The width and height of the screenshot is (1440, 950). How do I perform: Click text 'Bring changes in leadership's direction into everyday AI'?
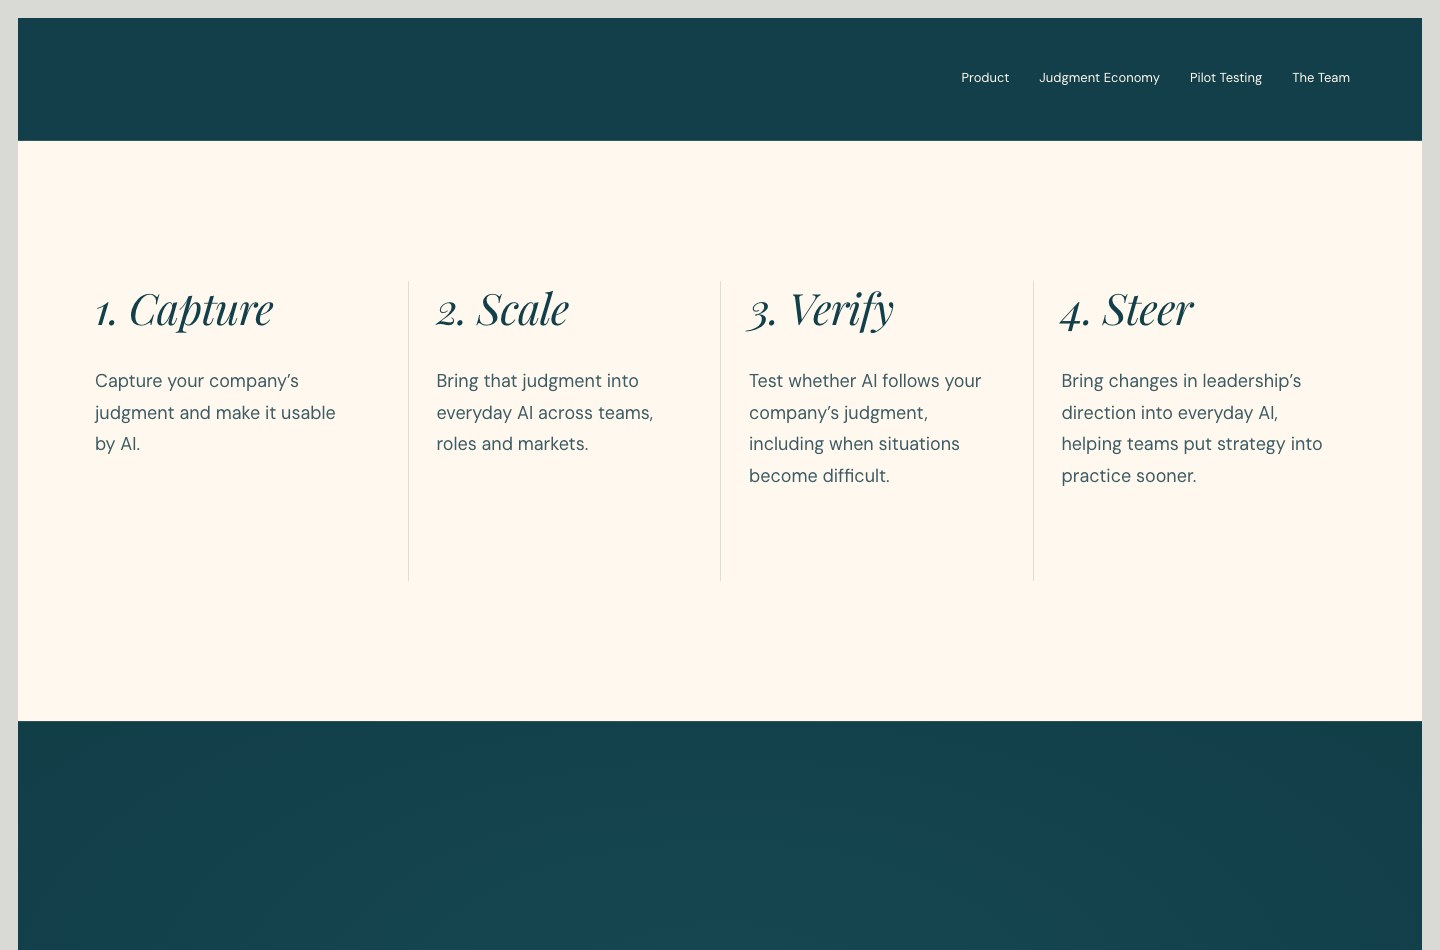(x=1181, y=397)
